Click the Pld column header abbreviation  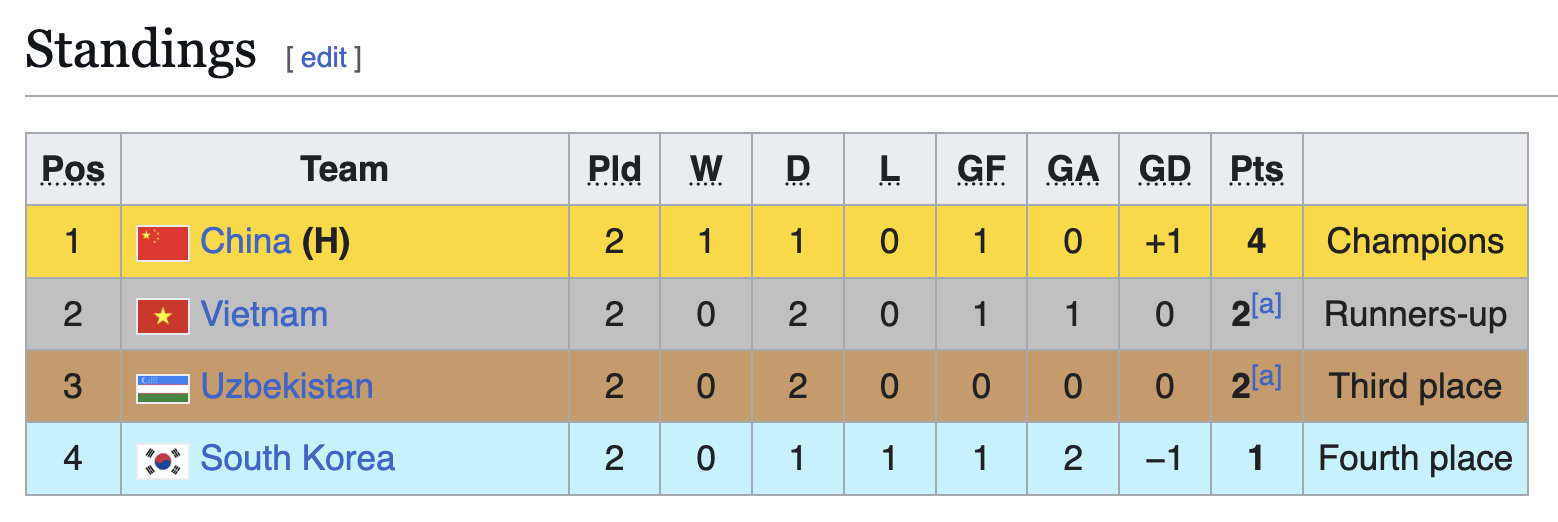[614, 170]
